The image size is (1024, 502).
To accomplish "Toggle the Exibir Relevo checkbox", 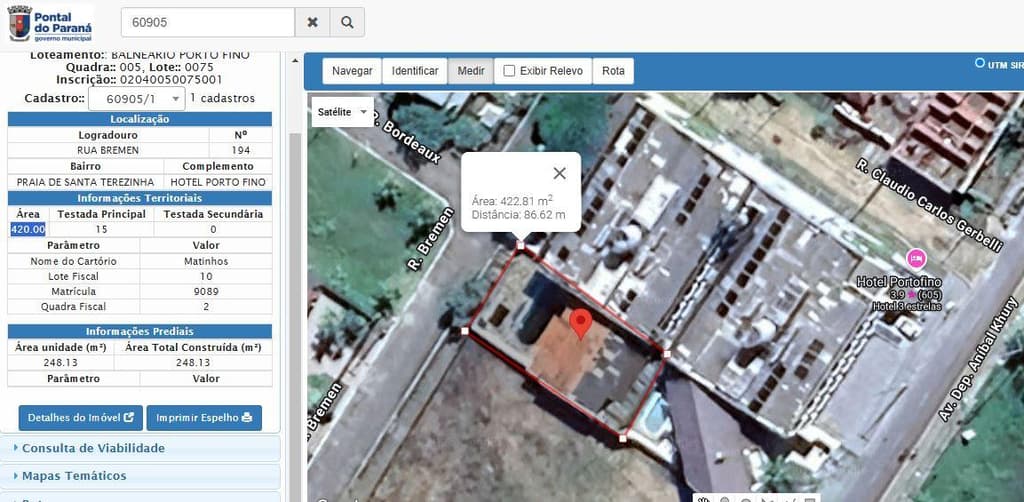I will pos(509,71).
